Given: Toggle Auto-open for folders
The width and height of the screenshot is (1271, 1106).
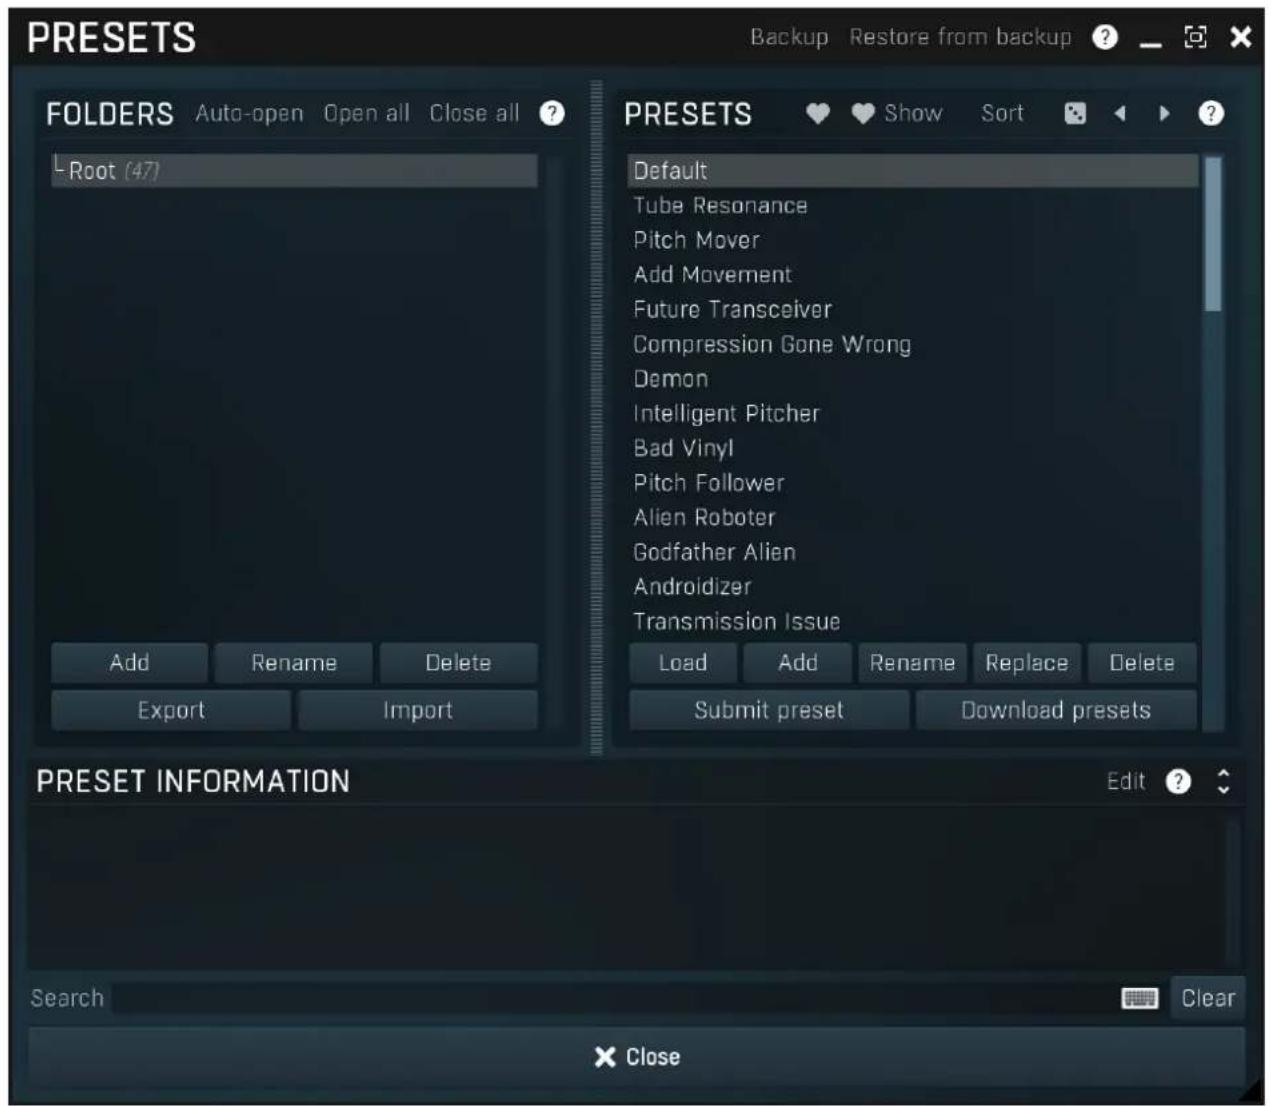Looking at the screenshot, I should click(x=249, y=113).
